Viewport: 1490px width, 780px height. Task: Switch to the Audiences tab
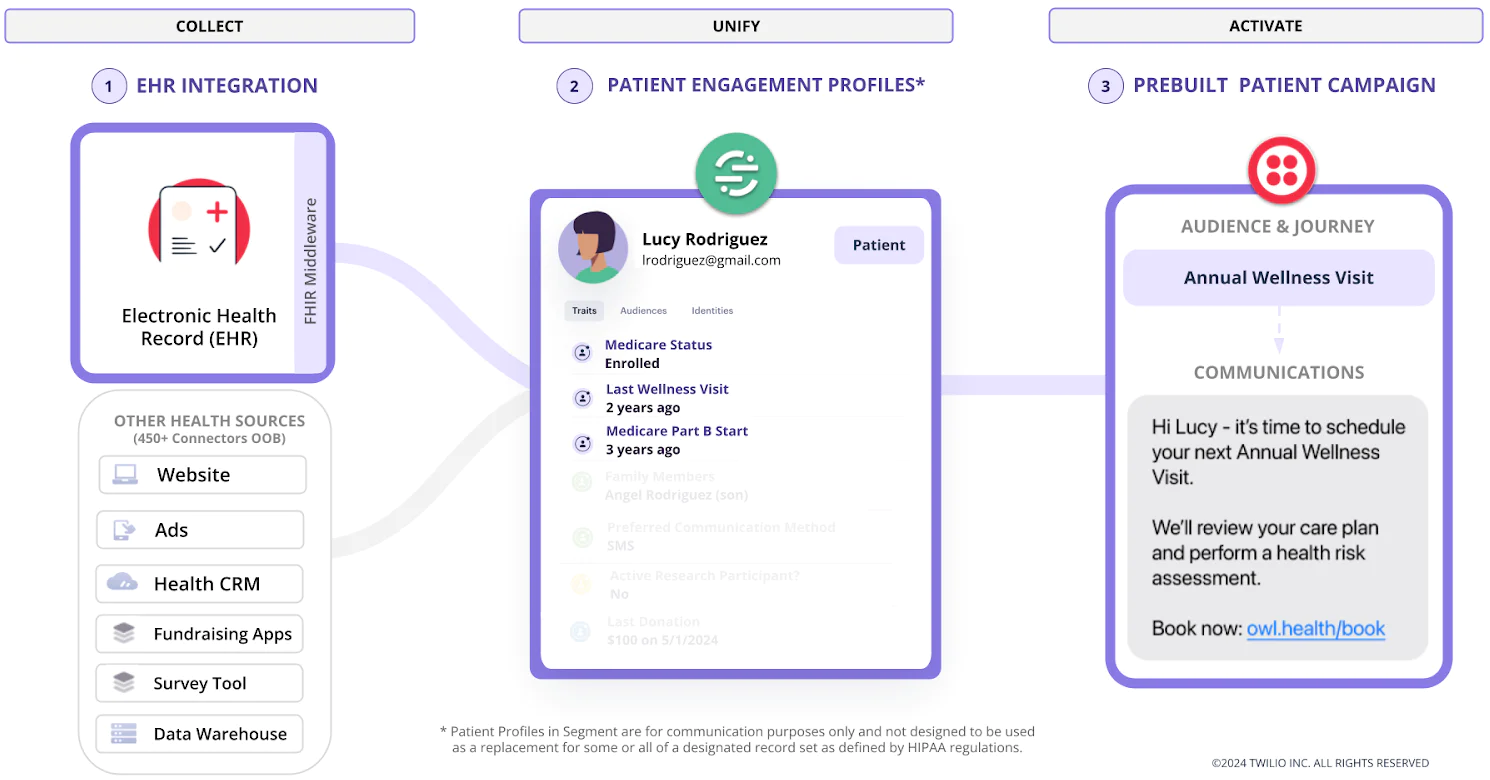coord(643,311)
